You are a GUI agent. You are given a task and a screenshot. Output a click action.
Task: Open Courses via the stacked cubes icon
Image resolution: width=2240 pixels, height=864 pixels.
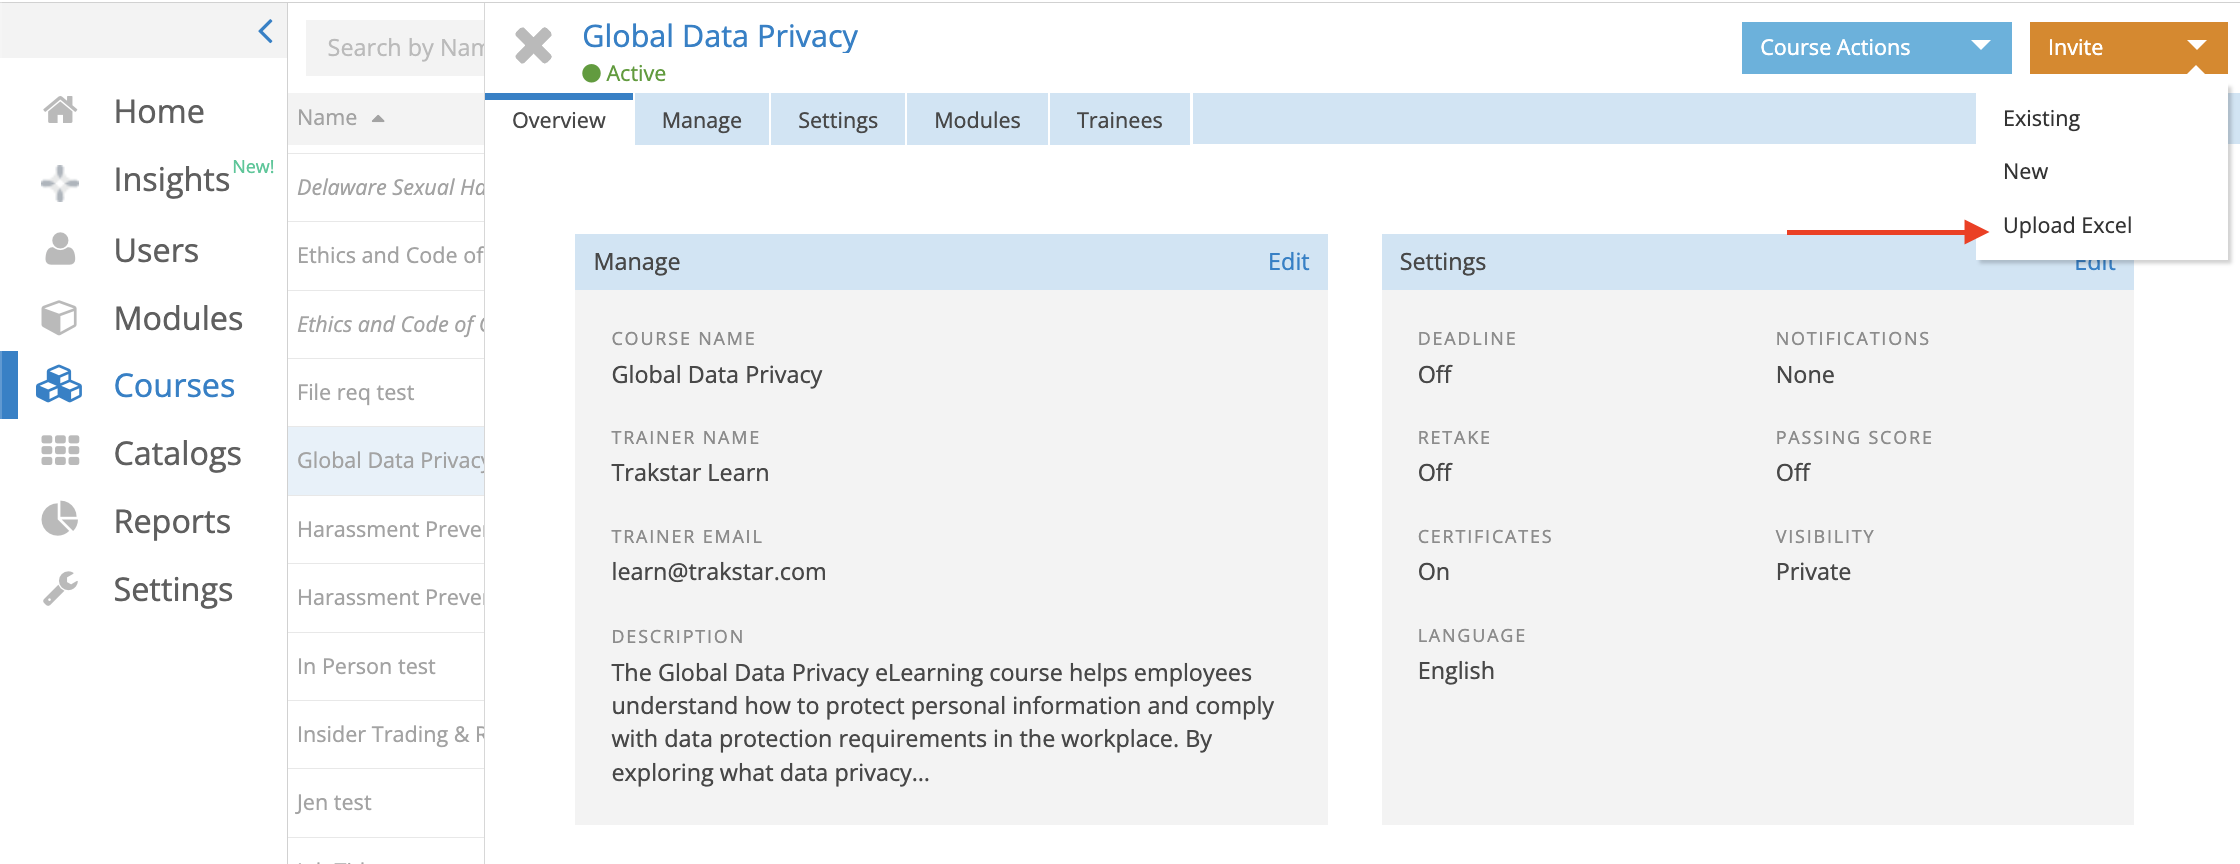tap(59, 385)
